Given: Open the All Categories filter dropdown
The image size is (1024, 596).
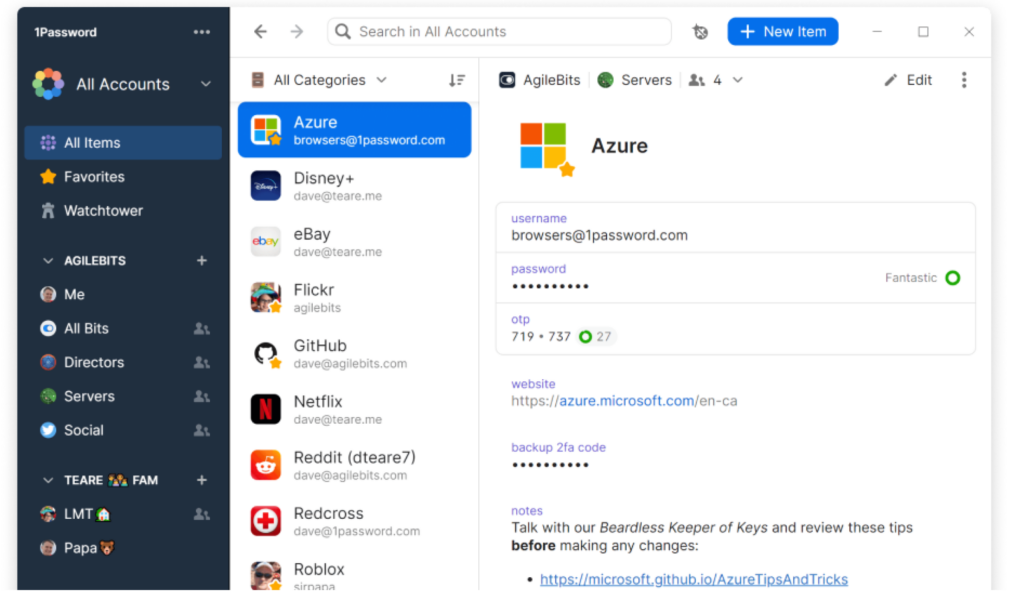Looking at the screenshot, I should [319, 80].
